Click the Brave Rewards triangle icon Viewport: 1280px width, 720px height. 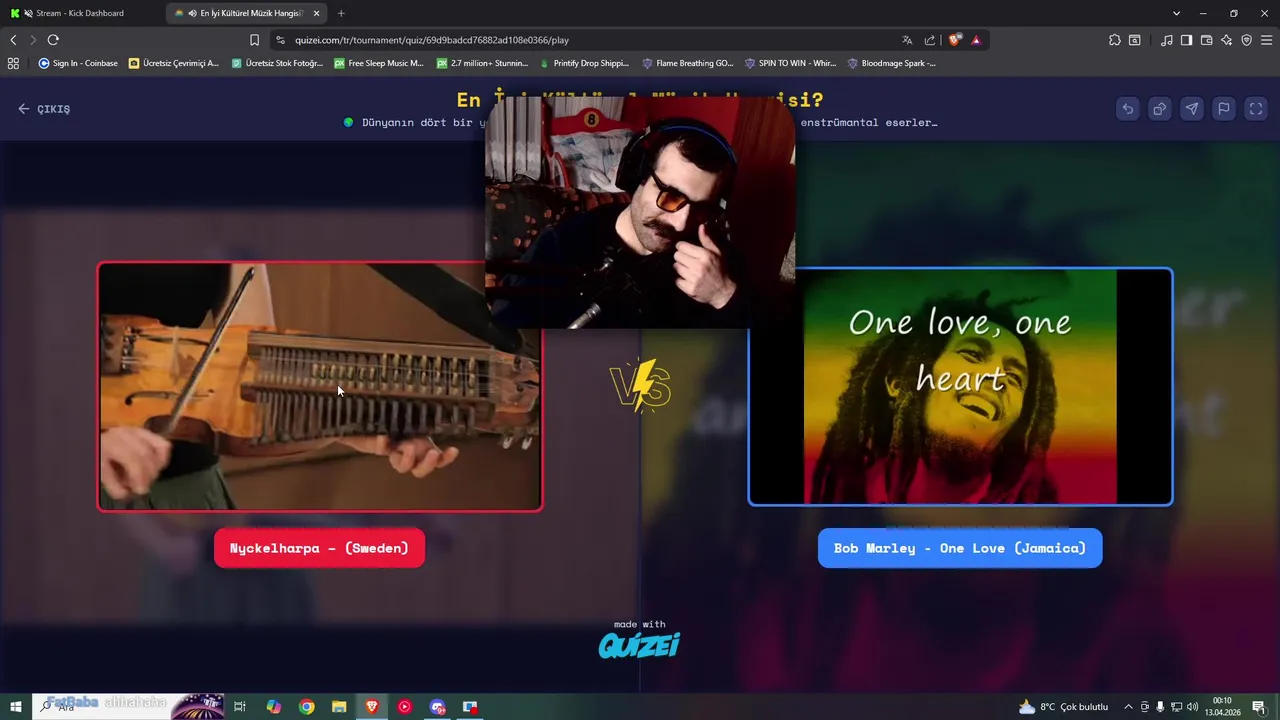(976, 40)
